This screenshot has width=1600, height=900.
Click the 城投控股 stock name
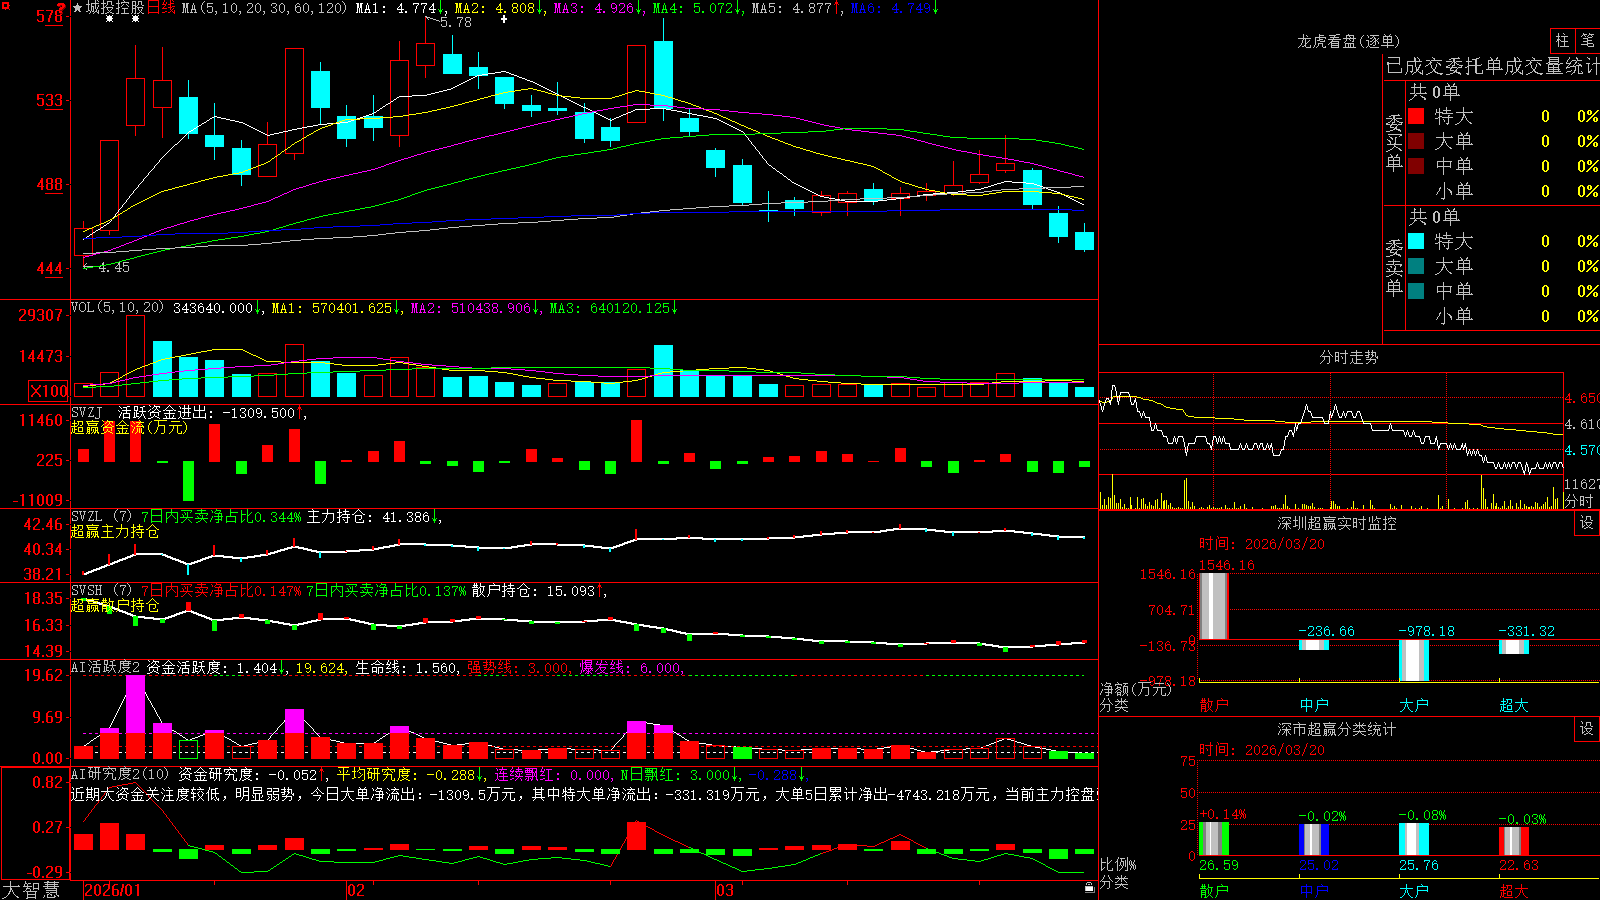coord(115,8)
